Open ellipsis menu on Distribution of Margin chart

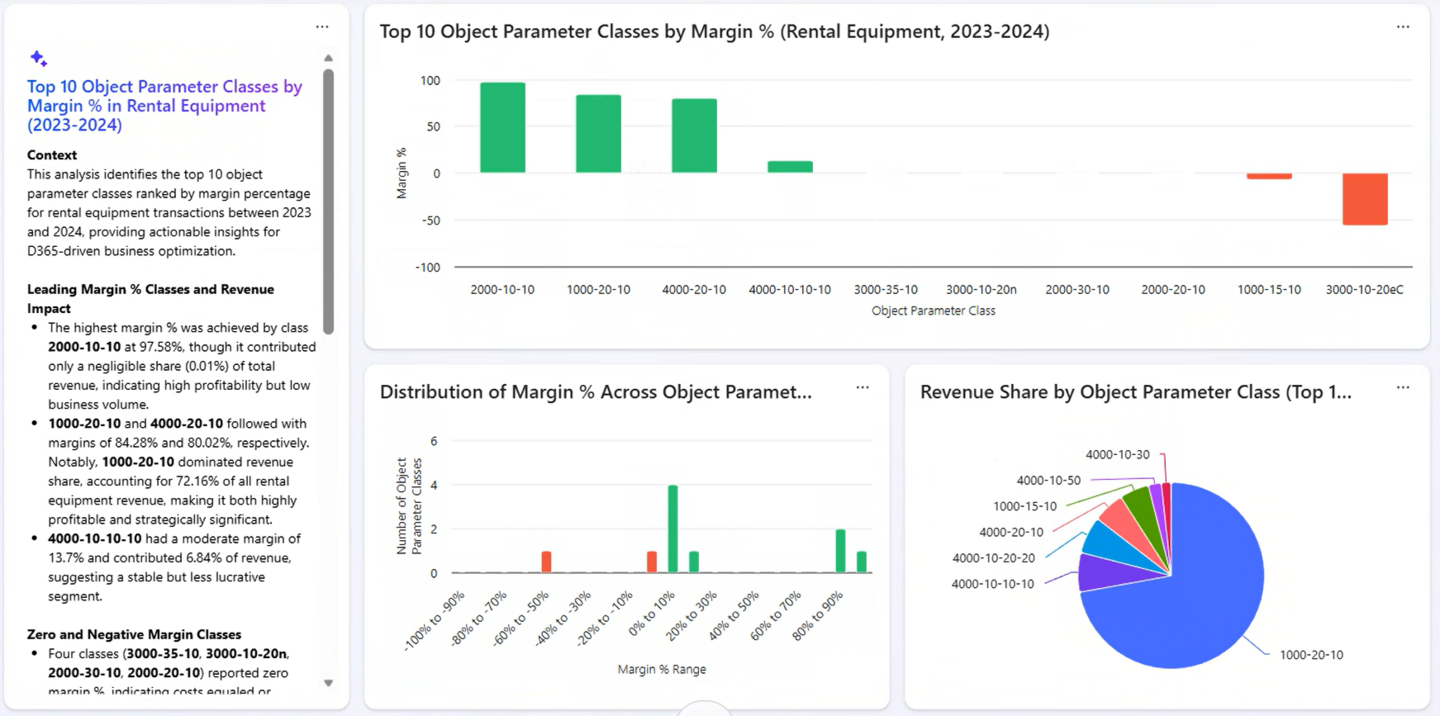pos(862,388)
